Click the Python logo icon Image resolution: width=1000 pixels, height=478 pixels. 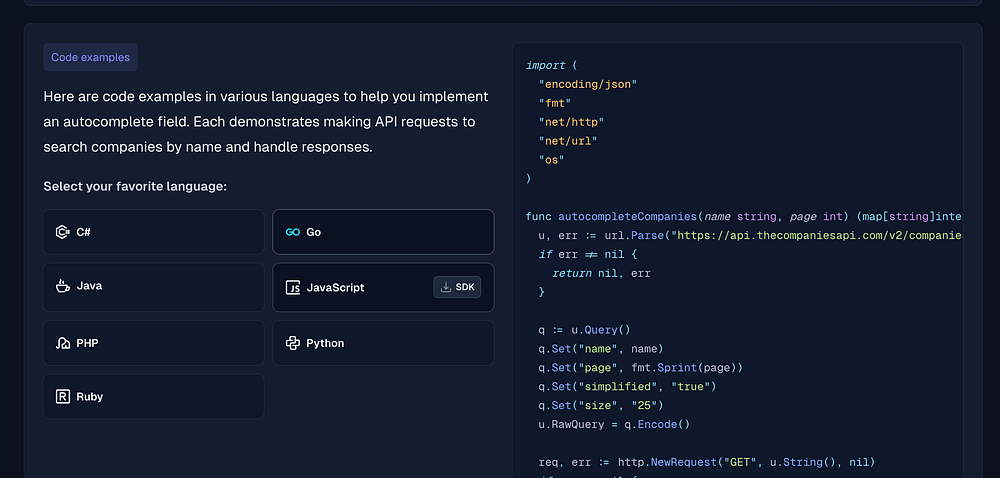[293, 343]
